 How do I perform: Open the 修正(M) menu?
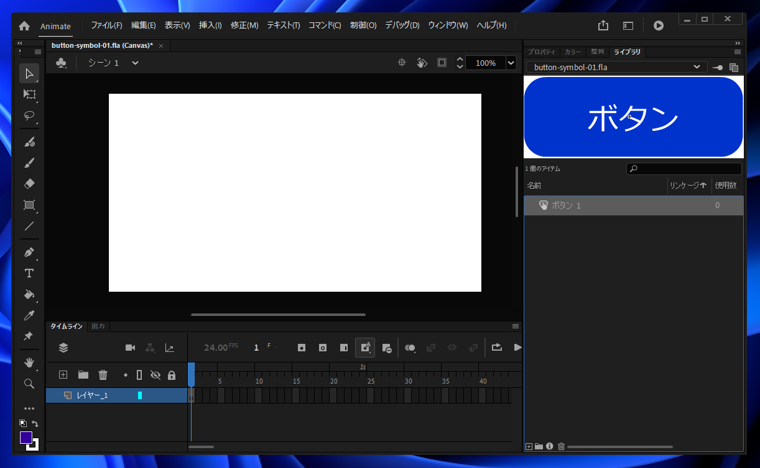pos(244,25)
